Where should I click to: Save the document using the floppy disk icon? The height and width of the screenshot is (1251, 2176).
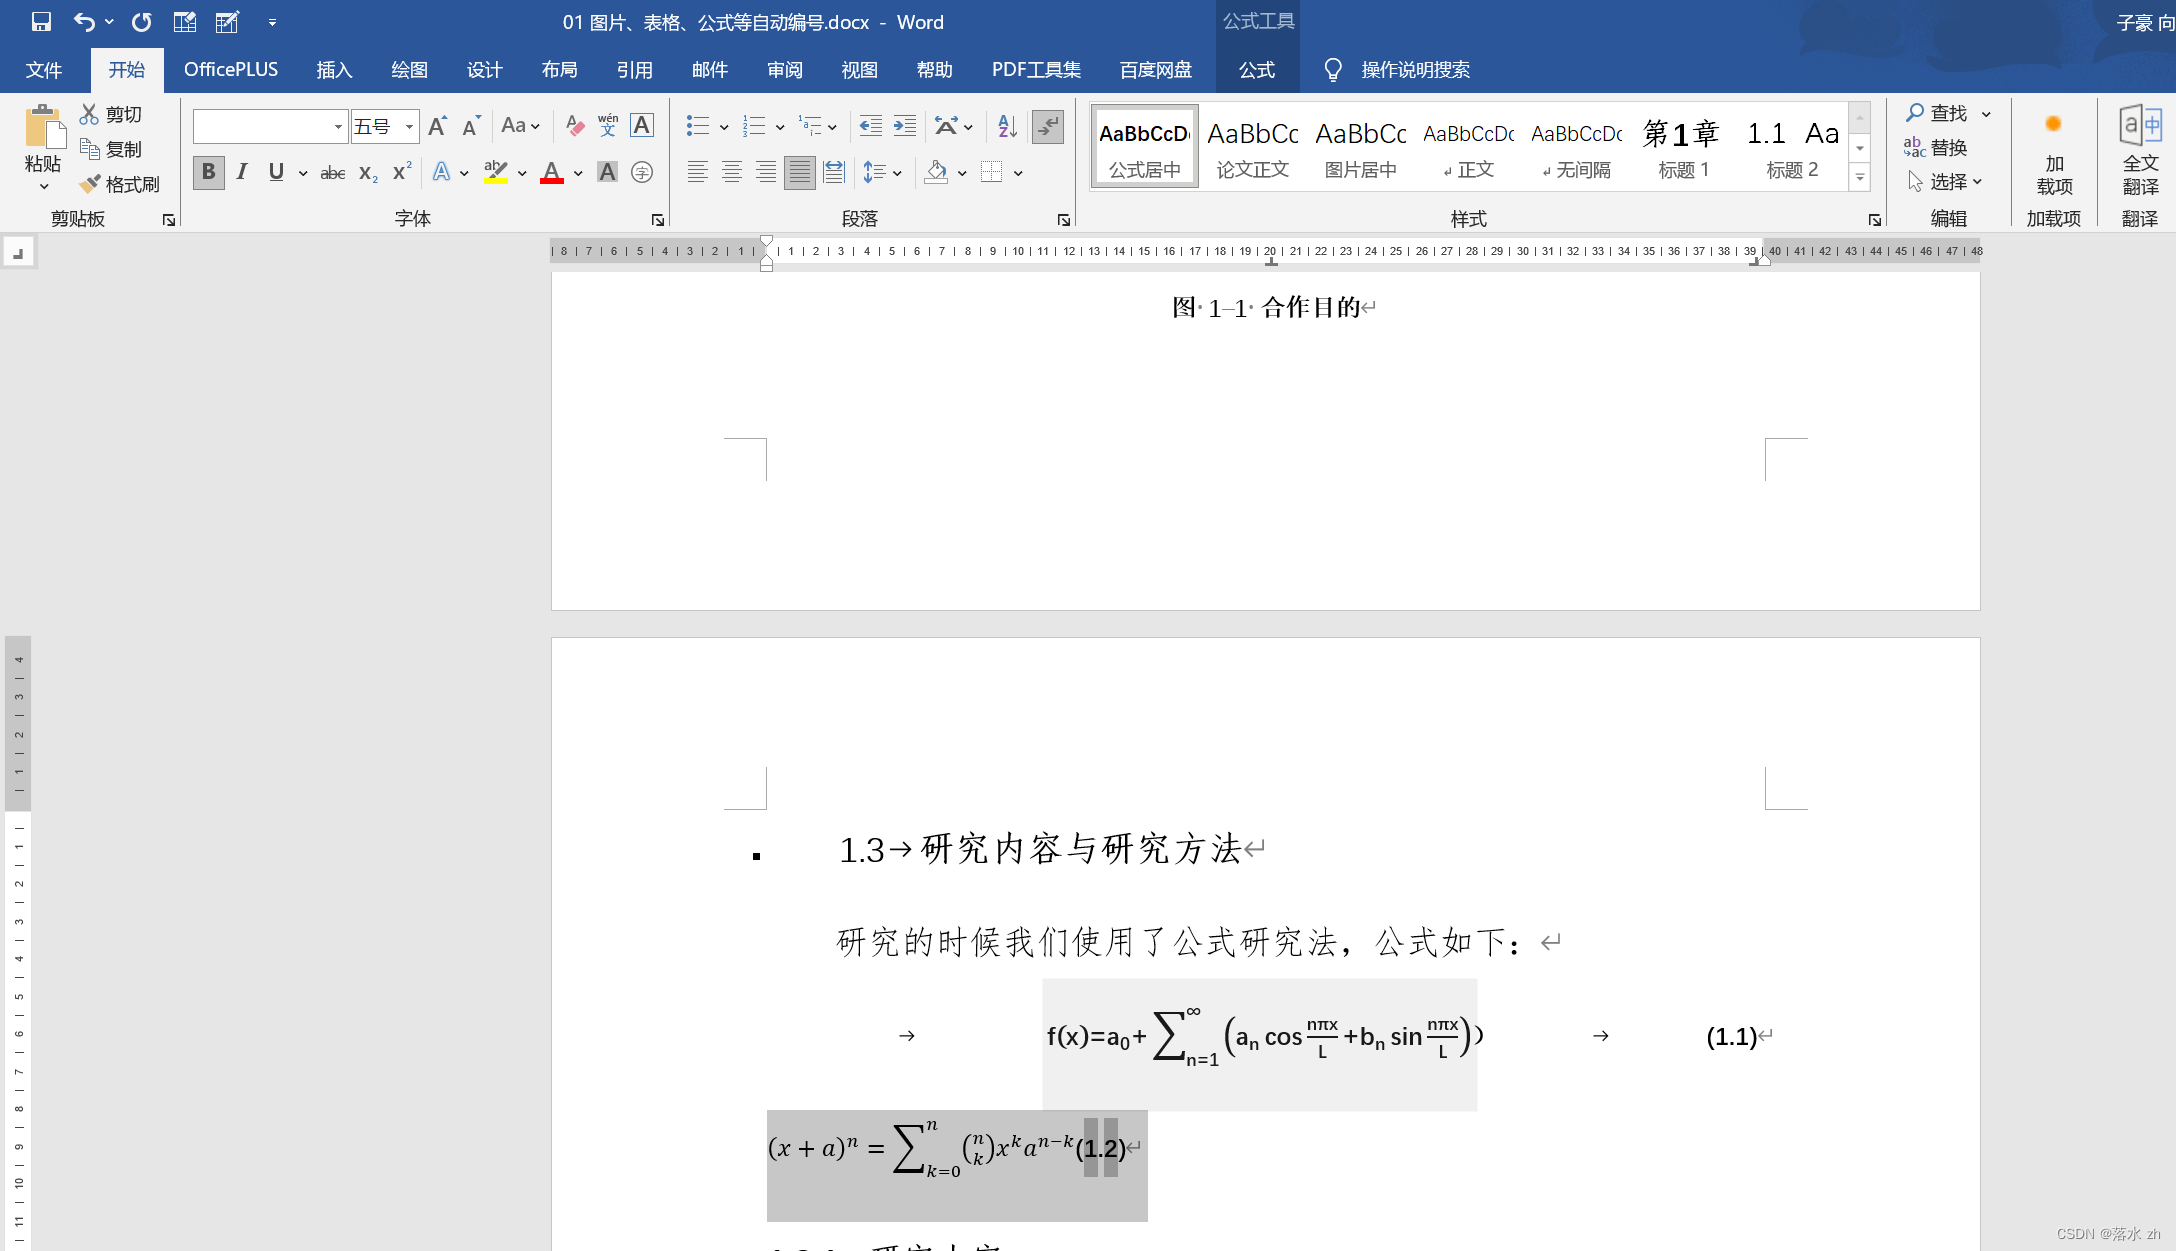(x=41, y=21)
